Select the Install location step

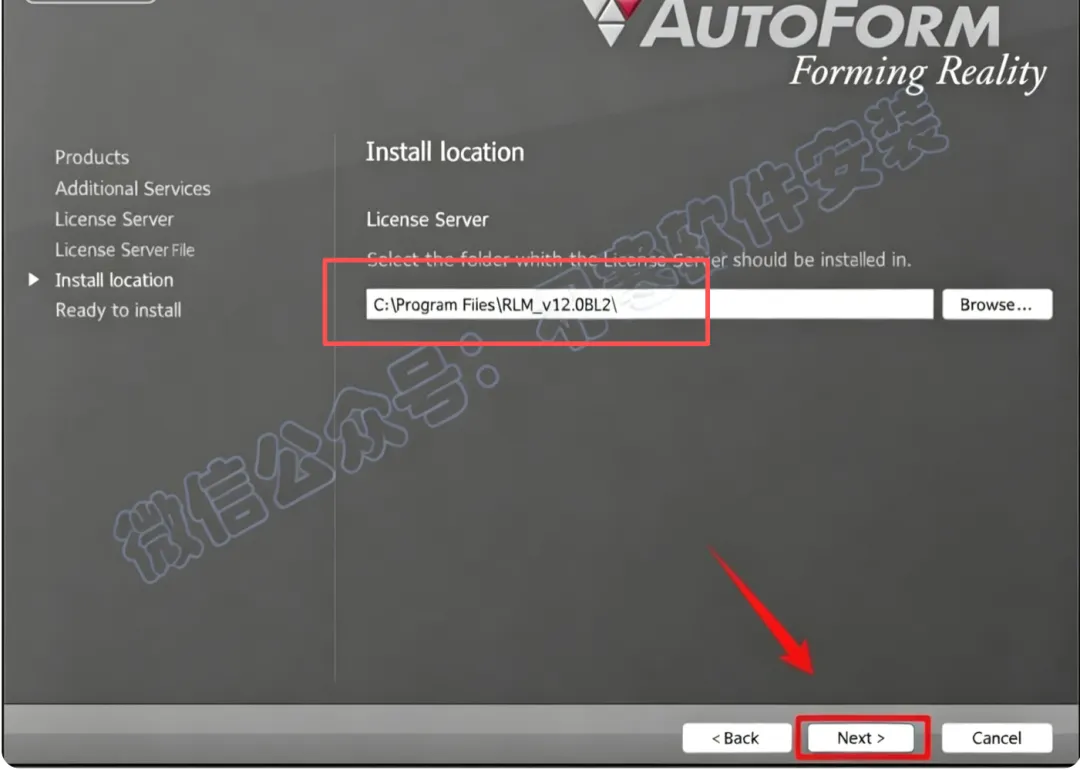(x=114, y=280)
